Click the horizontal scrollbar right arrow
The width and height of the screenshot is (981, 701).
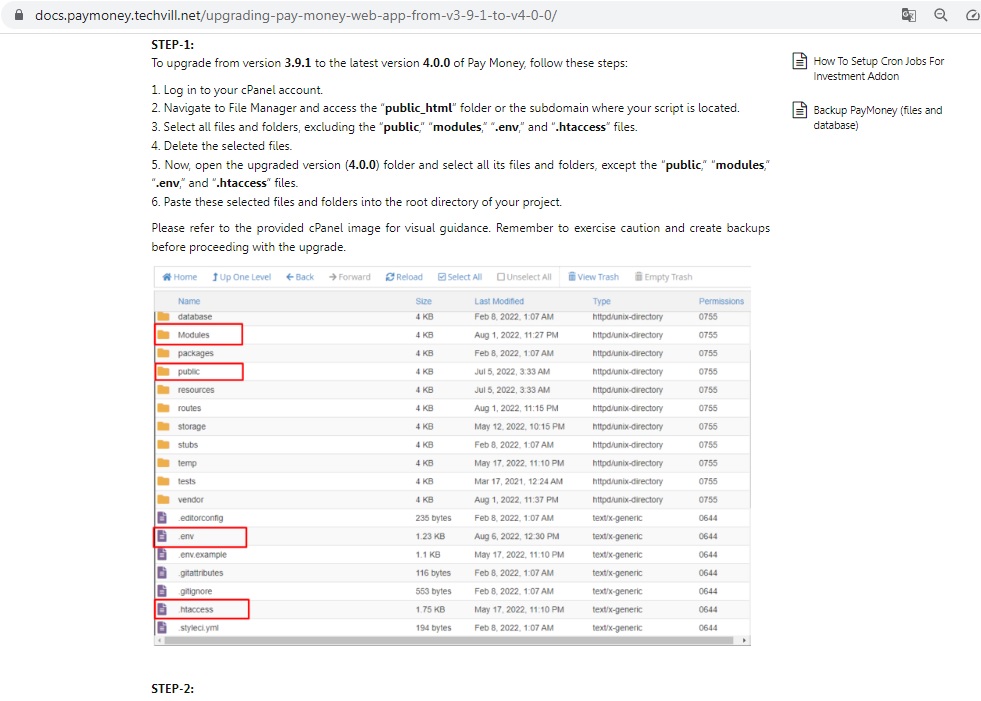tap(744, 640)
